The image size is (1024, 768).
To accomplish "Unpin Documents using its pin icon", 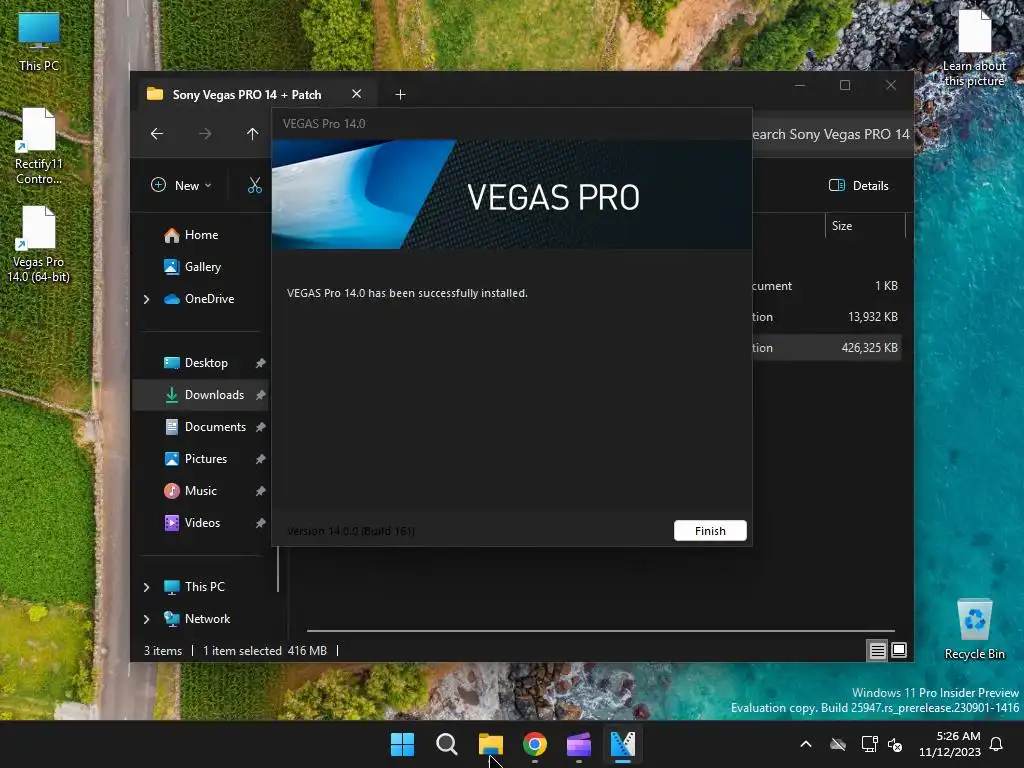I will (260, 427).
